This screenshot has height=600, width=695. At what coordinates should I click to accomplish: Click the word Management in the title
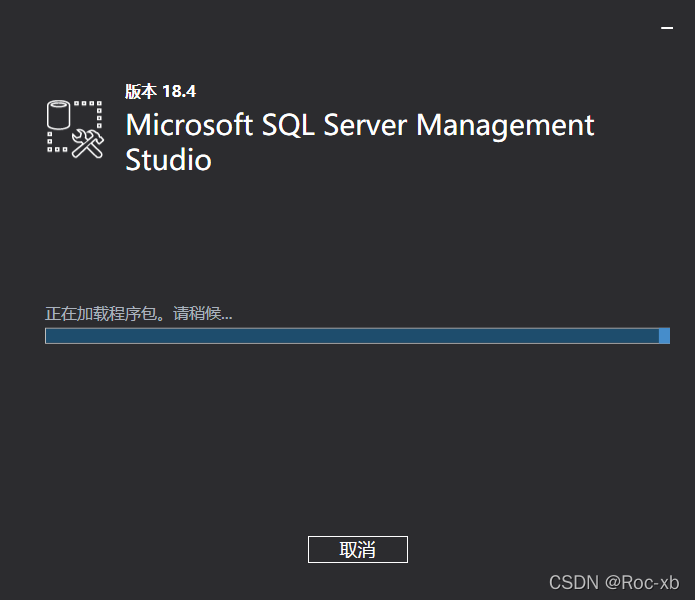click(505, 126)
